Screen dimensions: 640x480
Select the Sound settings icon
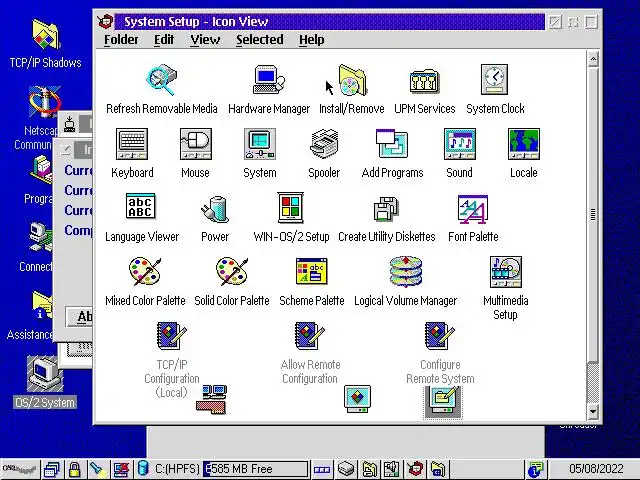point(460,144)
